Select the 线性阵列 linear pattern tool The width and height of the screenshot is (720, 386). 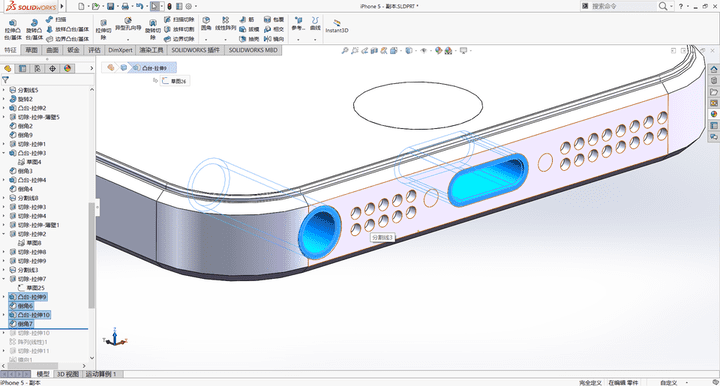[225, 24]
